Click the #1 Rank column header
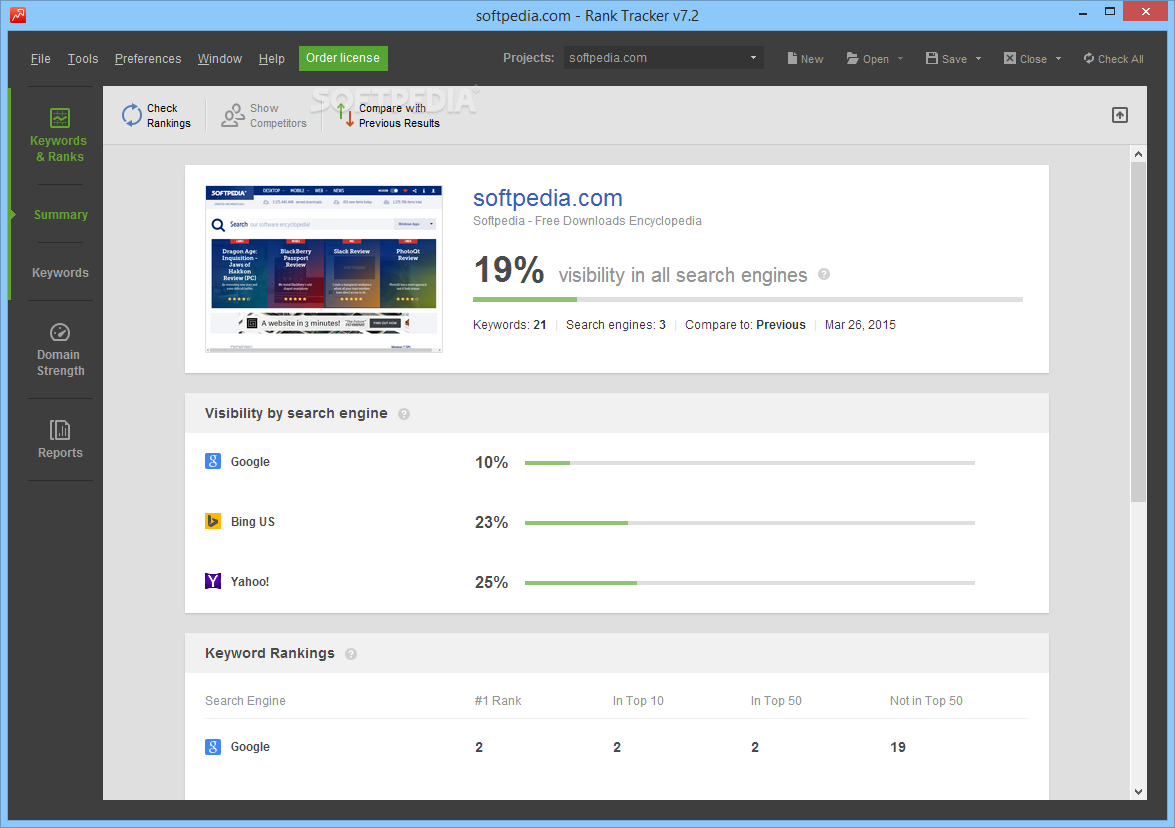The height and width of the screenshot is (828, 1175). click(x=498, y=701)
